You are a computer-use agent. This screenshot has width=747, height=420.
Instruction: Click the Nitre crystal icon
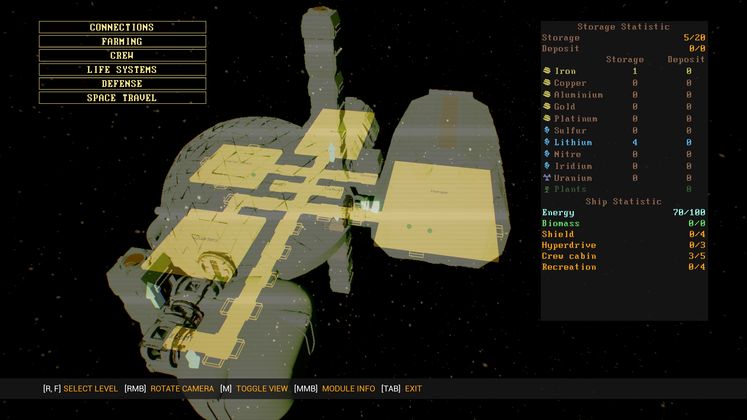pyautogui.click(x=547, y=154)
